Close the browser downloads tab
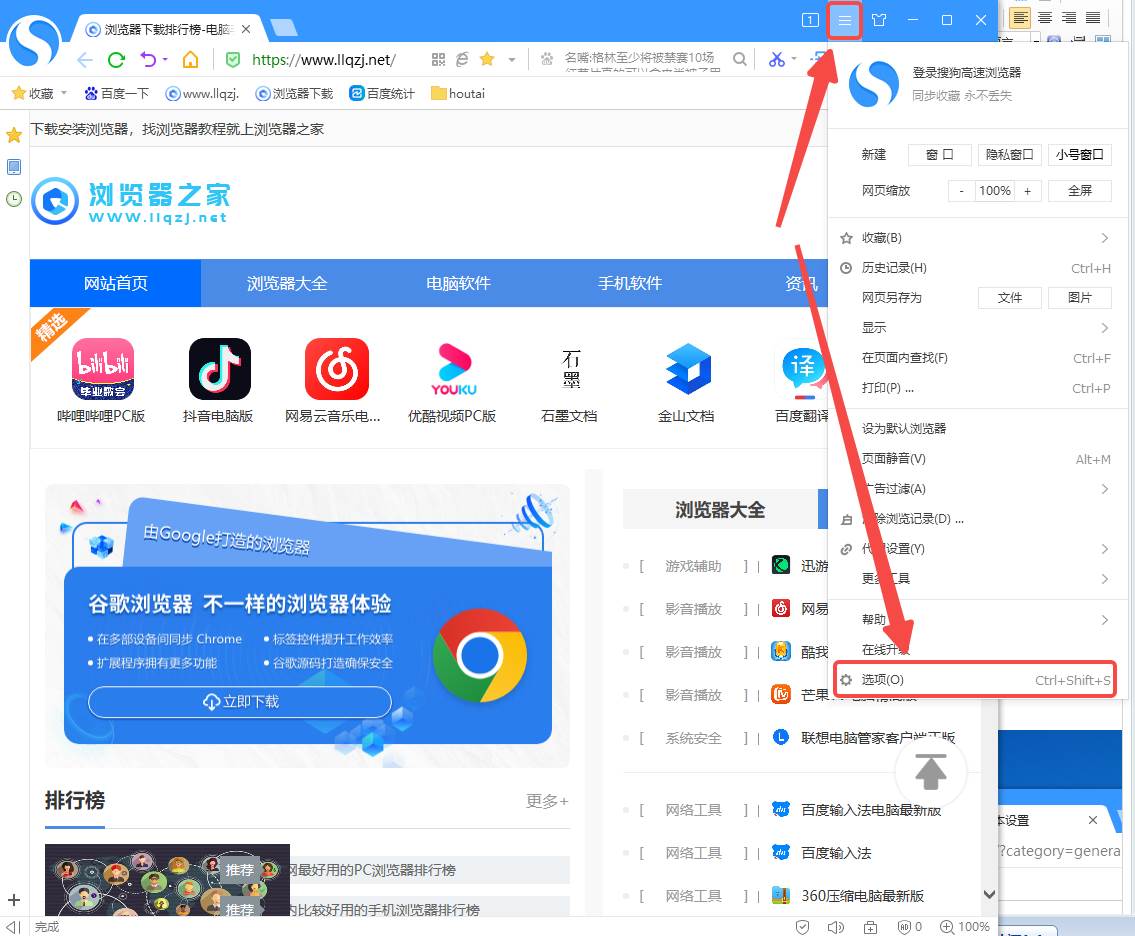1135x936 pixels. pyautogui.click(x=246, y=29)
